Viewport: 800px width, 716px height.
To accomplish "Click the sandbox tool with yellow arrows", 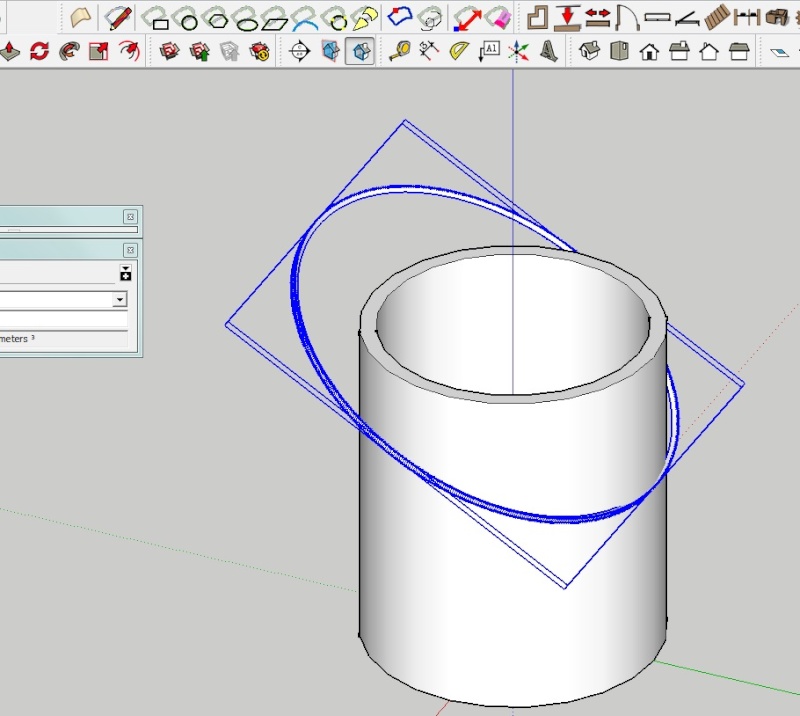I will tap(260, 52).
